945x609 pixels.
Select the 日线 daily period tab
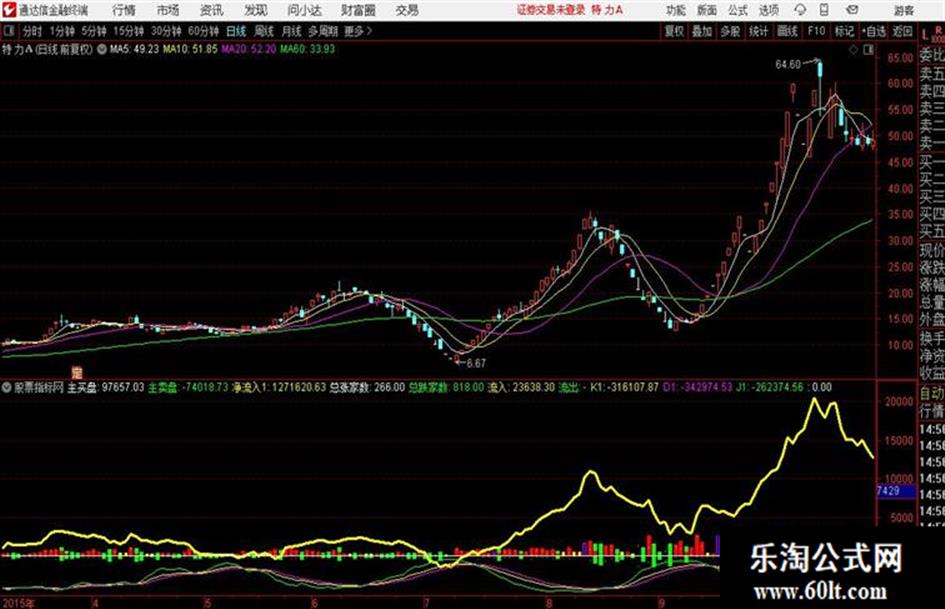click(x=236, y=31)
